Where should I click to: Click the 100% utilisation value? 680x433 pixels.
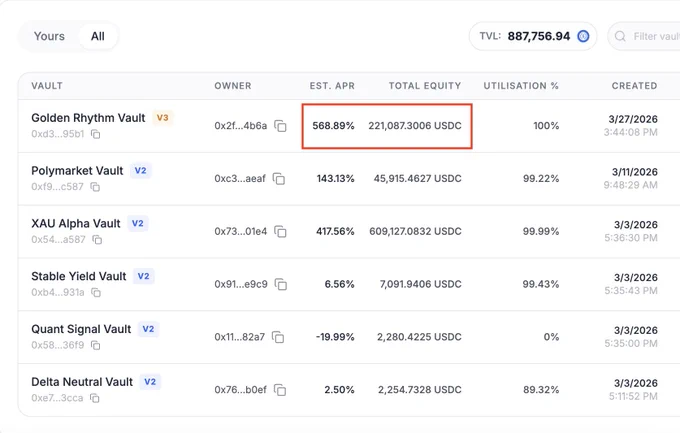546,126
